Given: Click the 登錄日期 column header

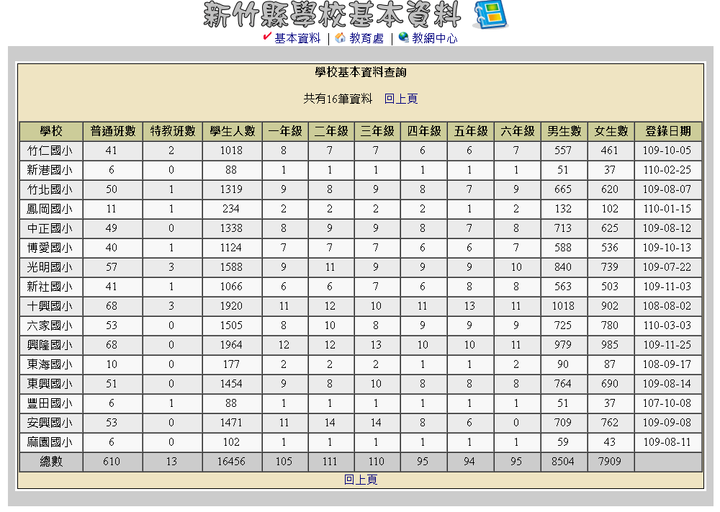Looking at the screenshot, I should point(668,131).
